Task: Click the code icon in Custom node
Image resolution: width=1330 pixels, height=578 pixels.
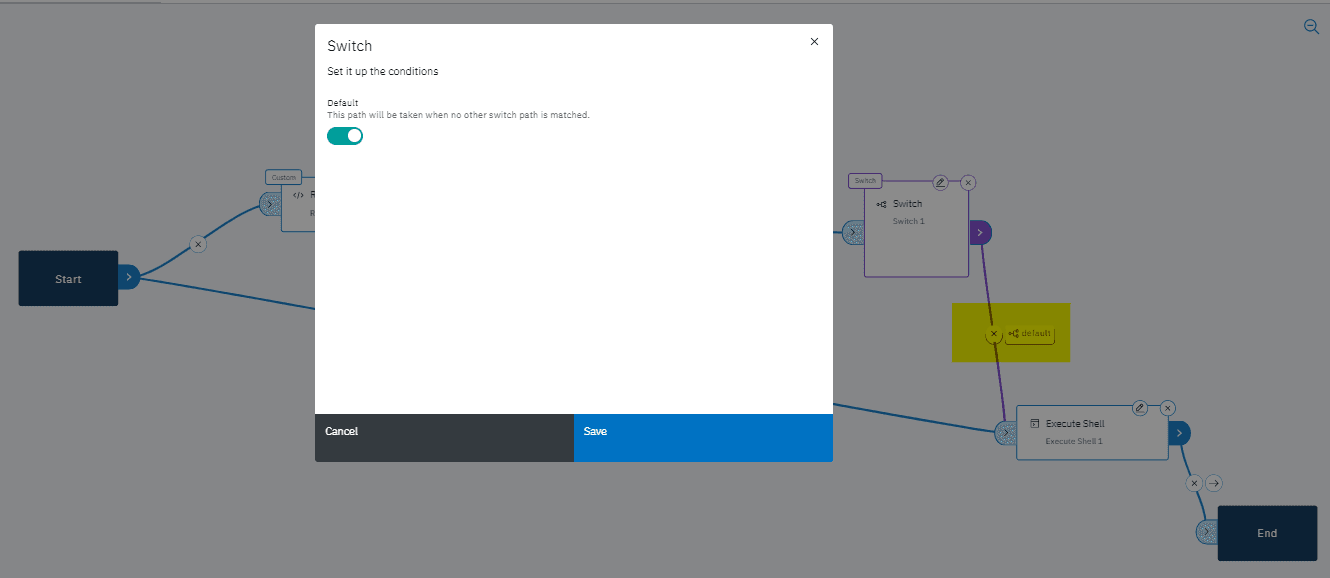Action: [x=298, y=195]
